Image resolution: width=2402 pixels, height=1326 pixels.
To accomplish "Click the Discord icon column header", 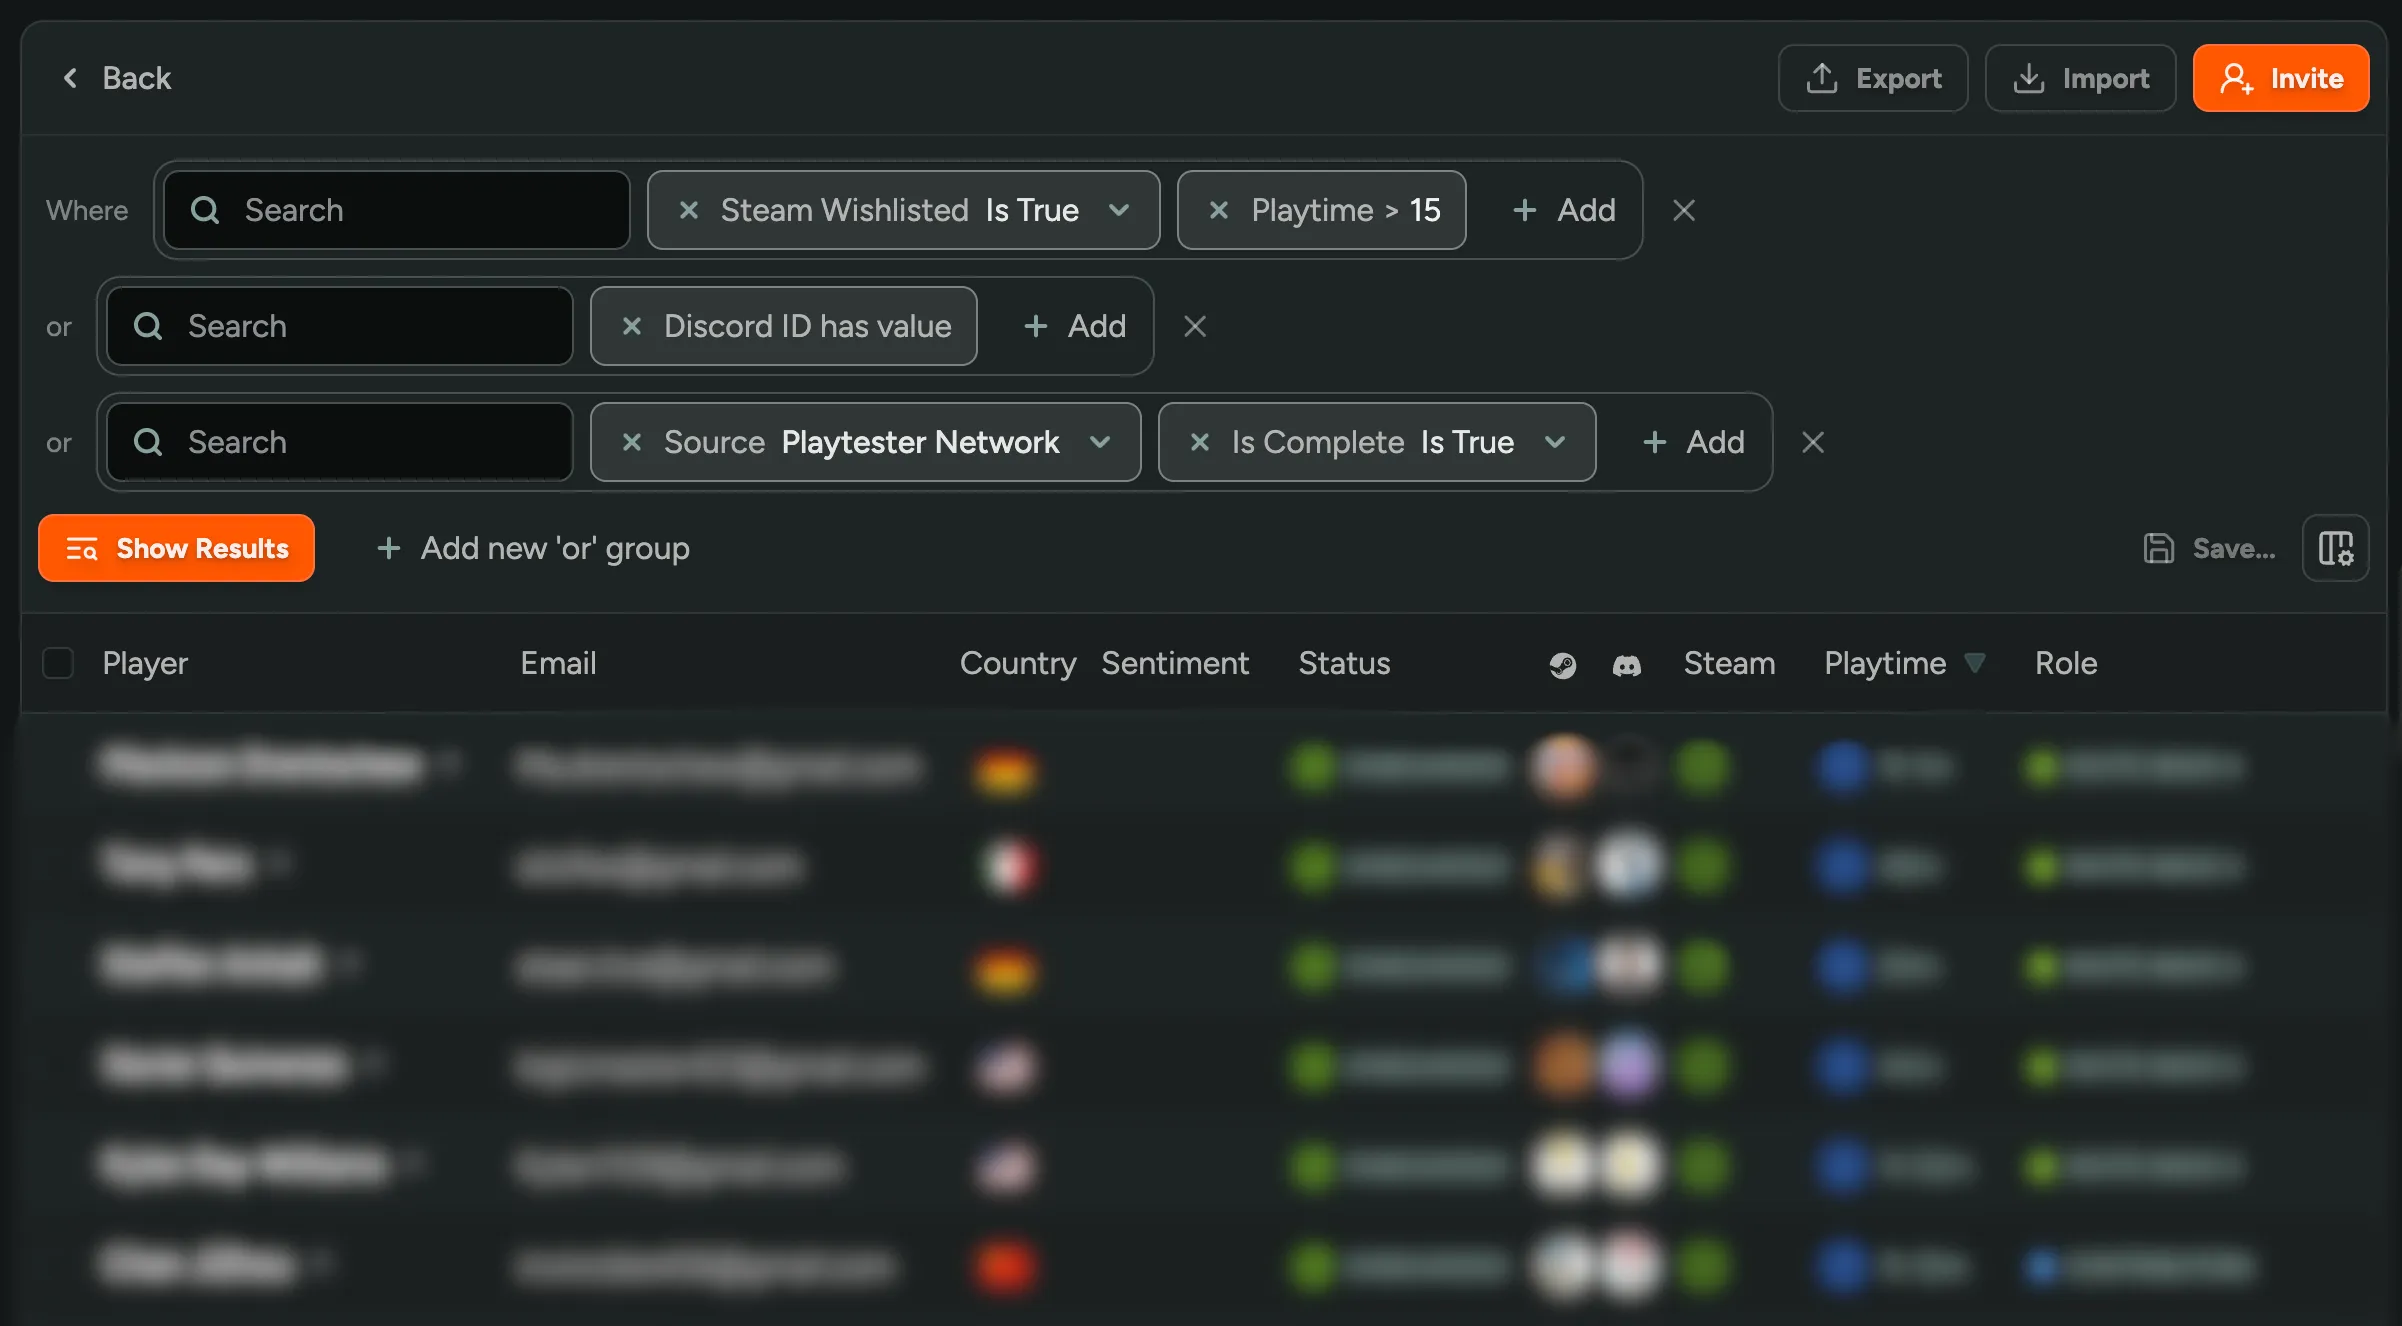I will tap(1627, 664).
